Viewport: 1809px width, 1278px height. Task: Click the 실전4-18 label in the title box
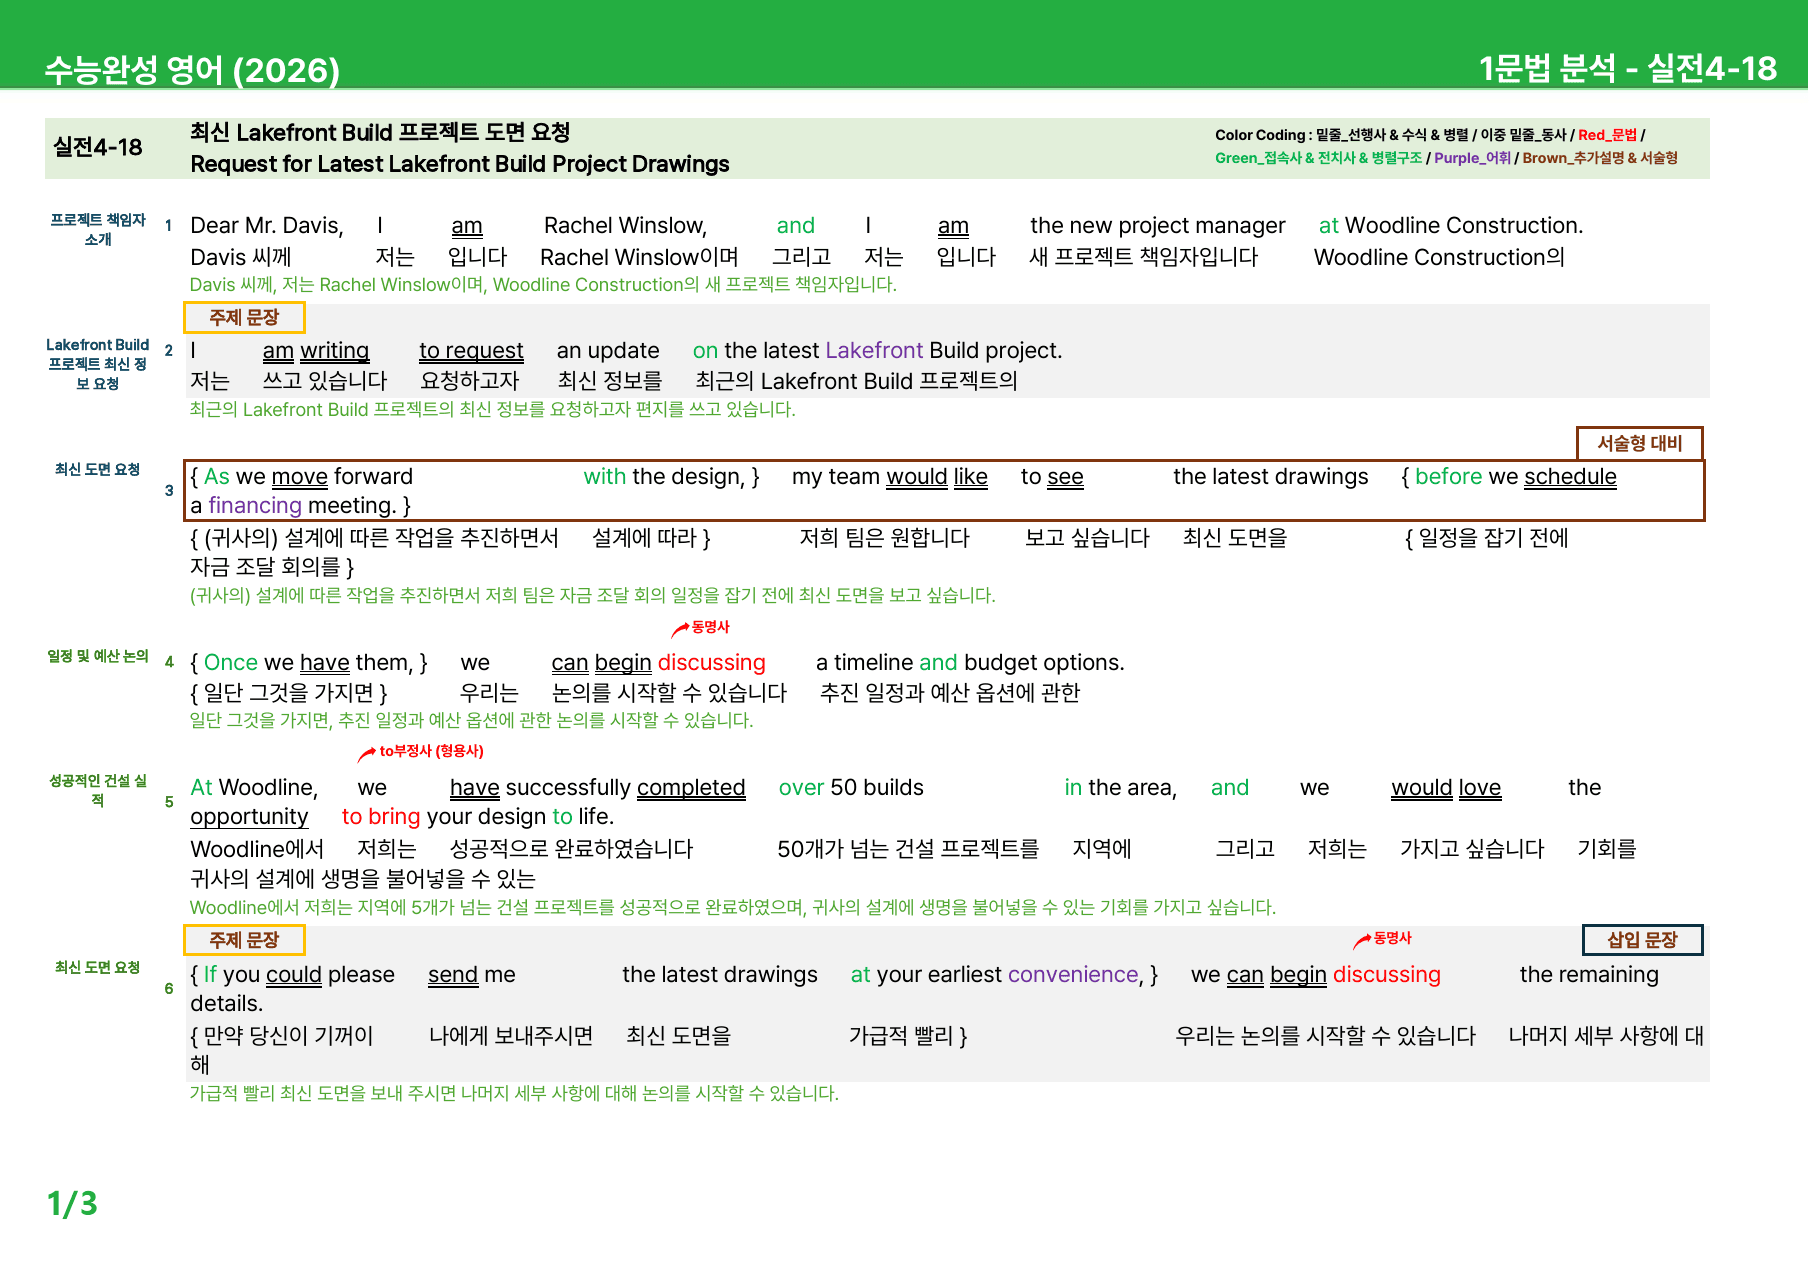point(98,147)
